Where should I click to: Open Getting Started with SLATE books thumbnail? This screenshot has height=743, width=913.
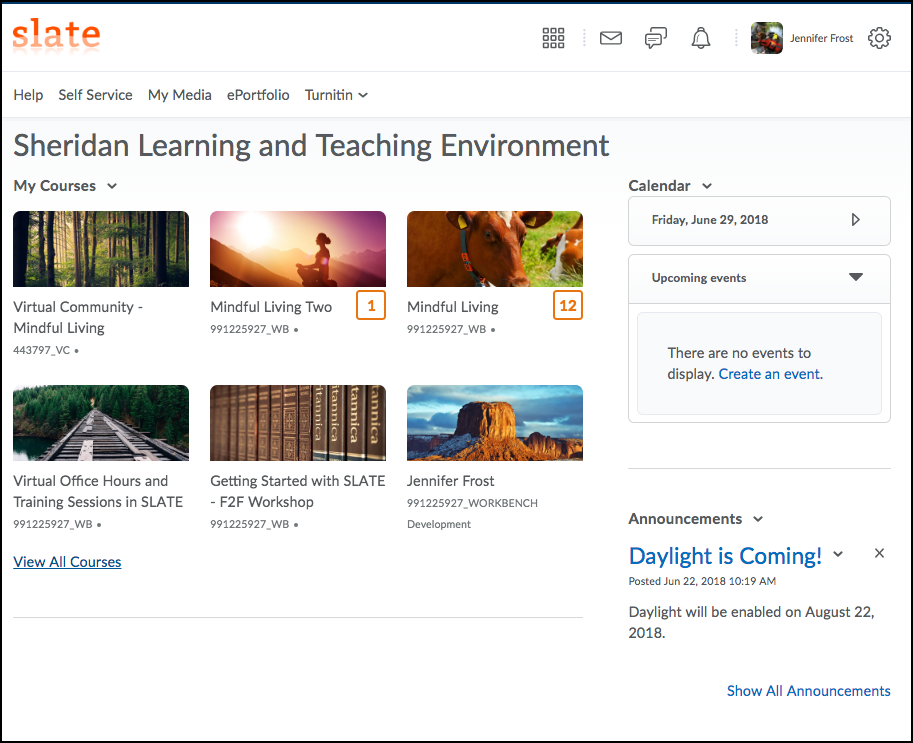298,423
